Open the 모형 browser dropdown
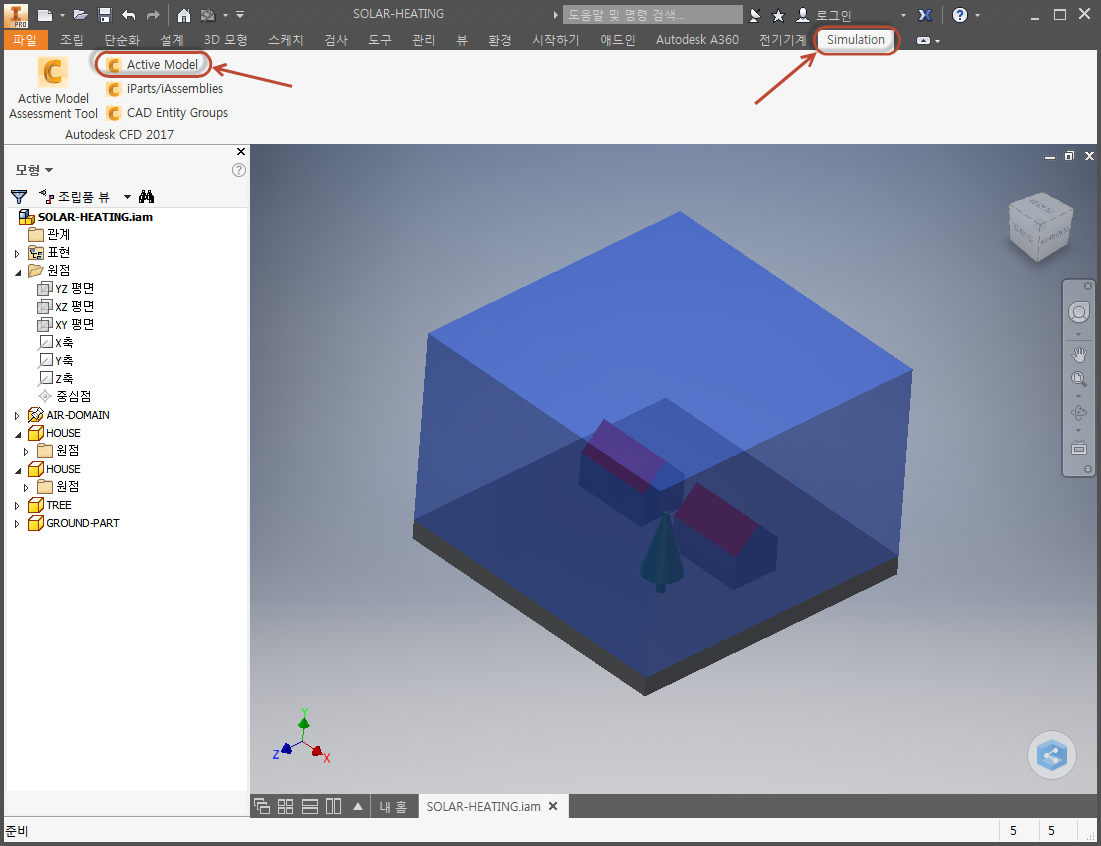1101x846 pixels. [x=34, y=170]
